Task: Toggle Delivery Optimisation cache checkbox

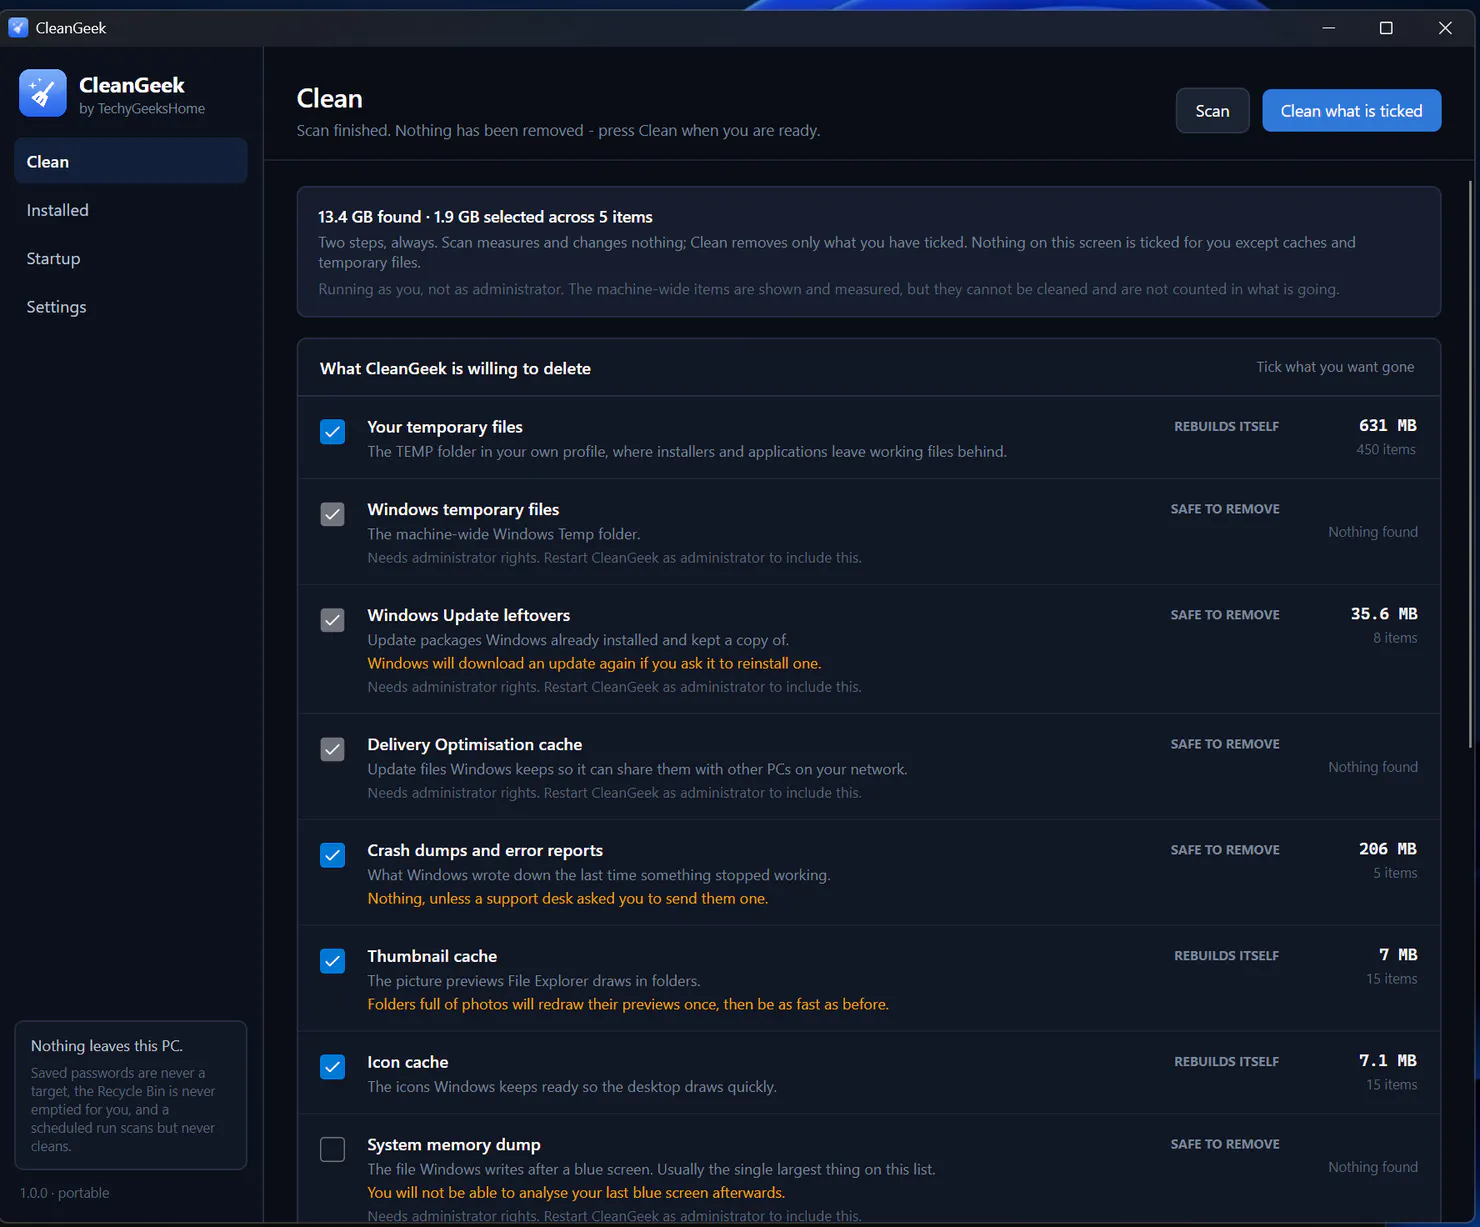Action: (x=332, y=749)
